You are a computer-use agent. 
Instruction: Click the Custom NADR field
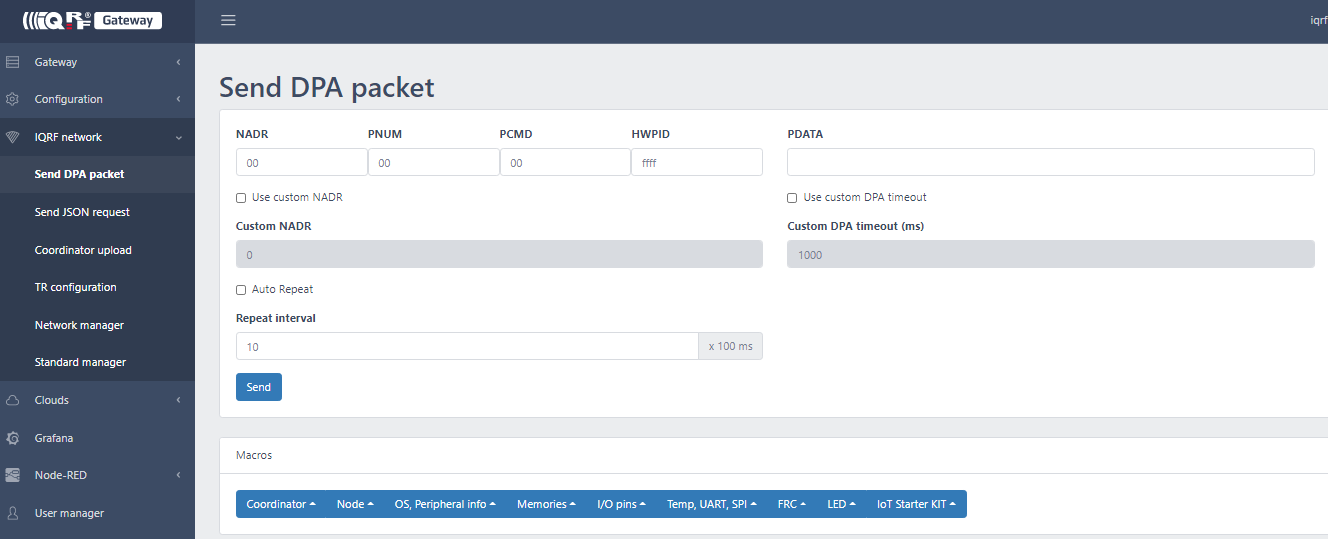coord(499,254)
